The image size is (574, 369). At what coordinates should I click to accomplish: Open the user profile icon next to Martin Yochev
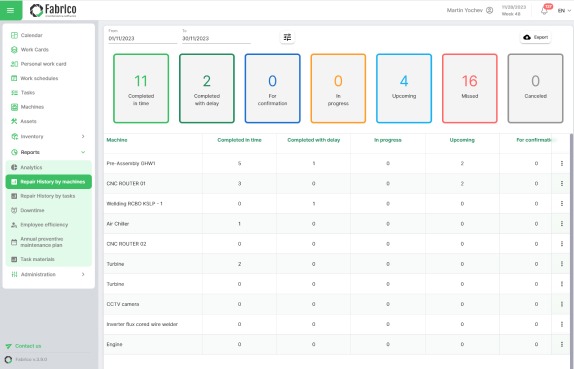click(x=489, y=10)
